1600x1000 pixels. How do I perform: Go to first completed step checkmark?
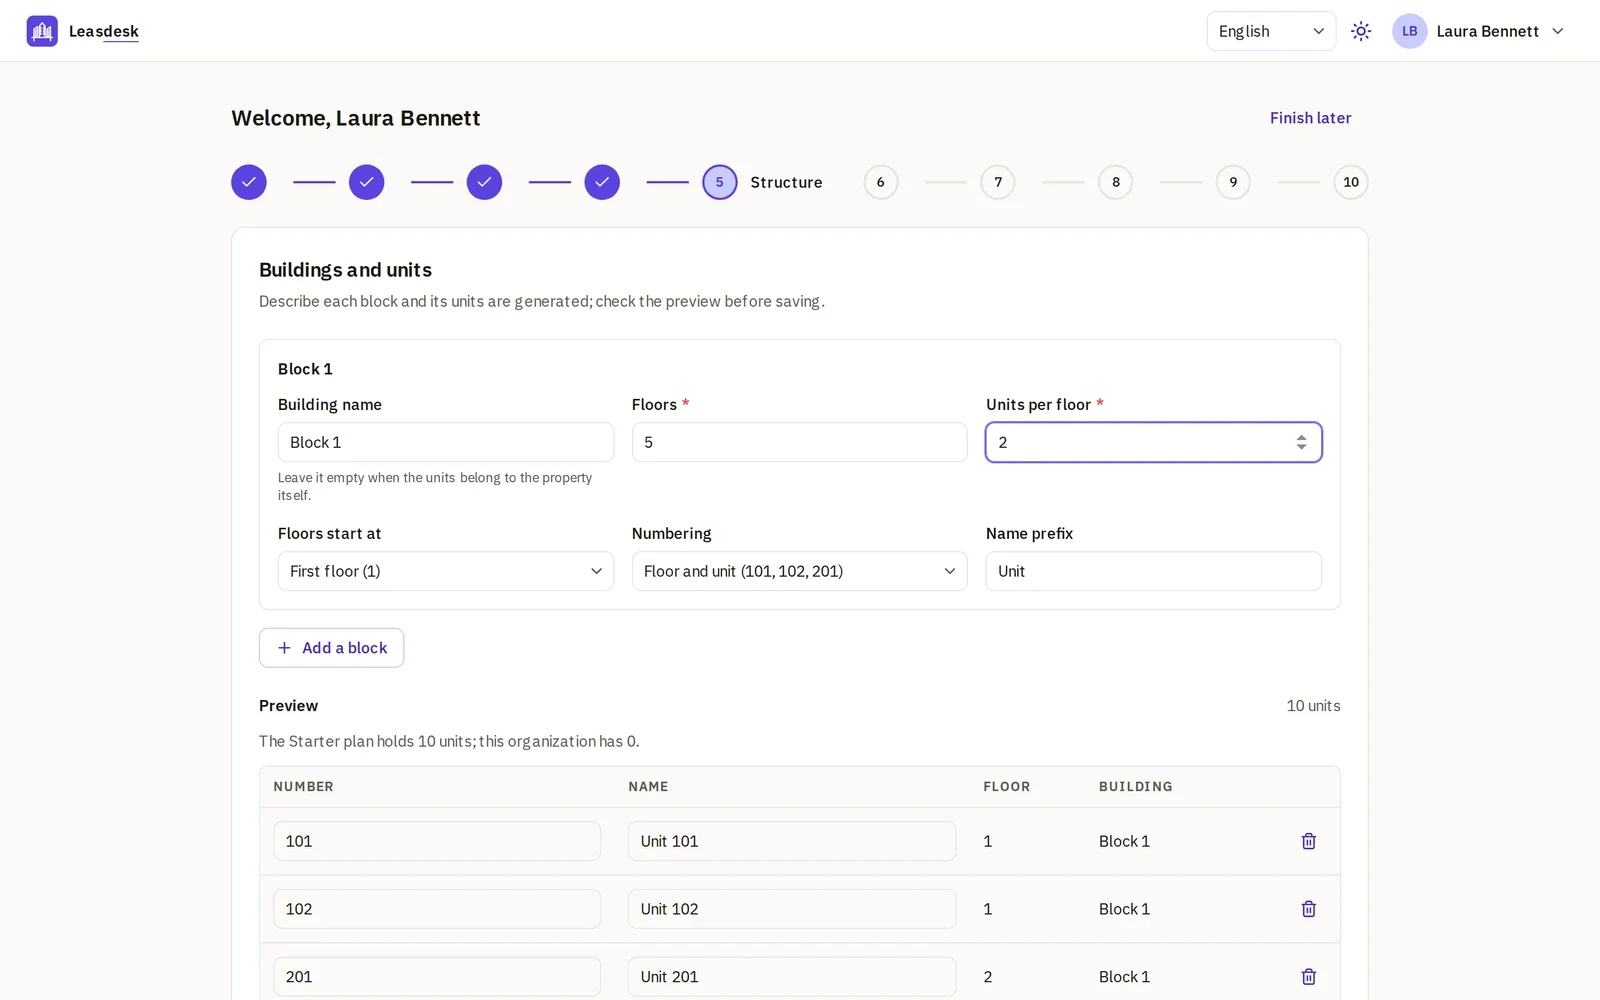249,182
